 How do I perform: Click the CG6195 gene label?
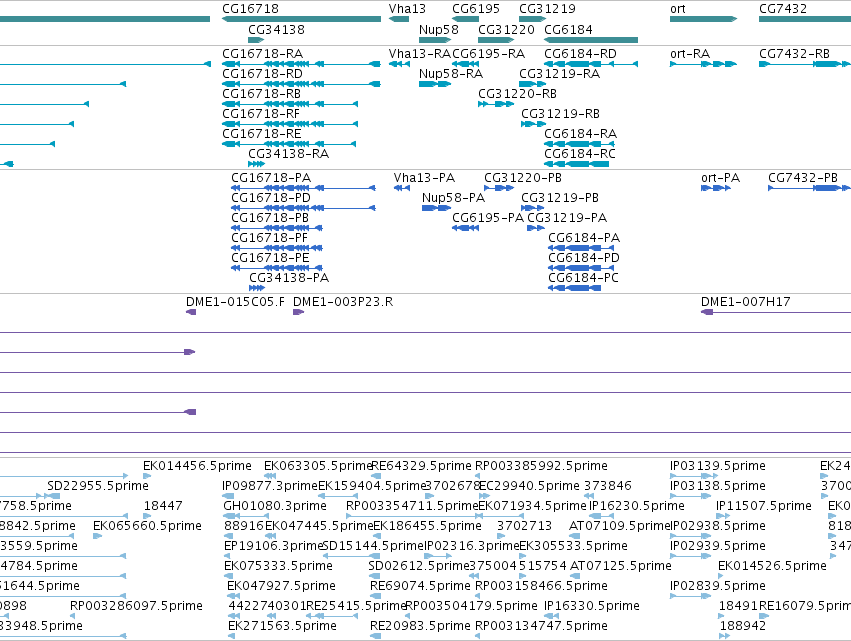point(476,9)
